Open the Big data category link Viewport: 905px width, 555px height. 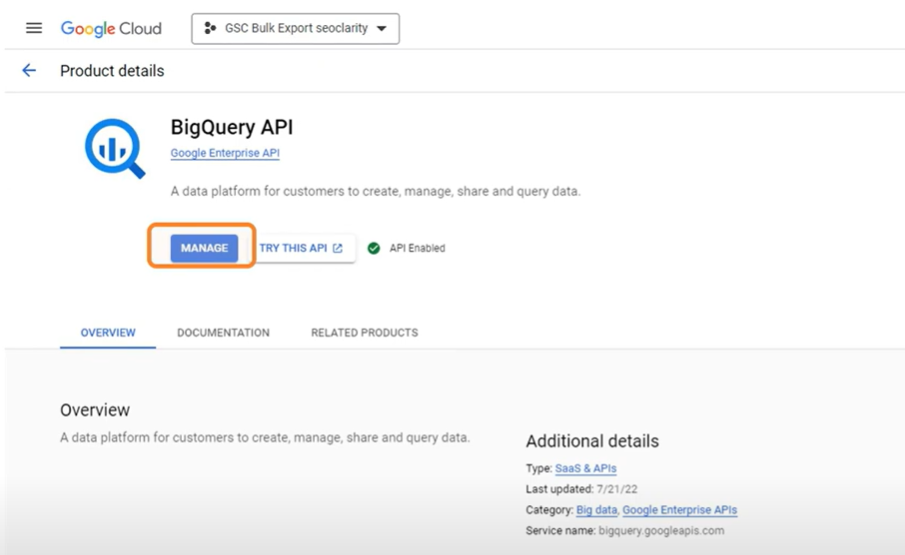596,510
